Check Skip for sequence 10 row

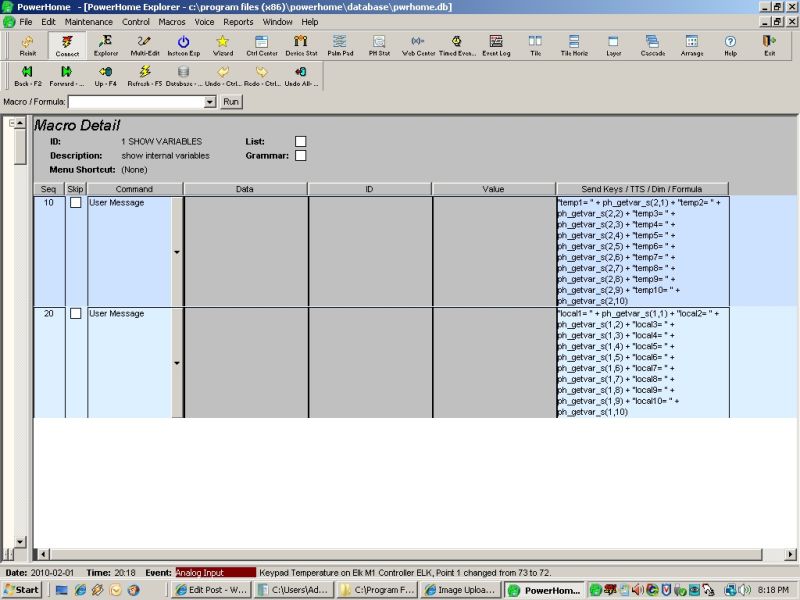(76, 203)
